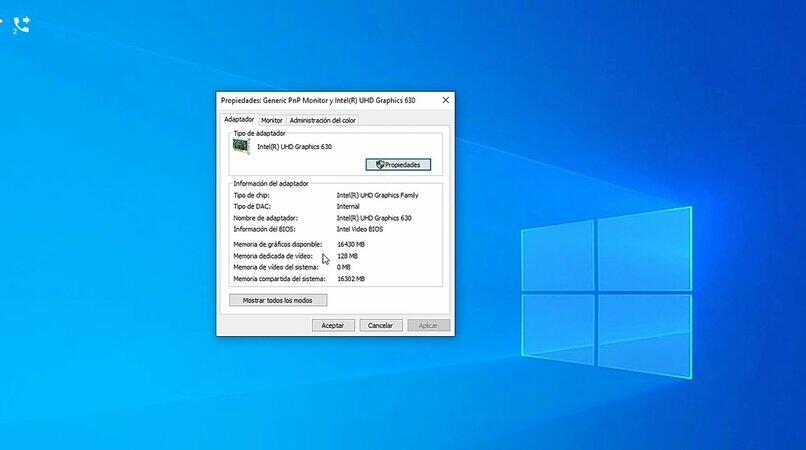This screenshot has height=450, width=806.
Task: Click the 'Tipo de DAC:' label
Action: click(x=252, y=207)
